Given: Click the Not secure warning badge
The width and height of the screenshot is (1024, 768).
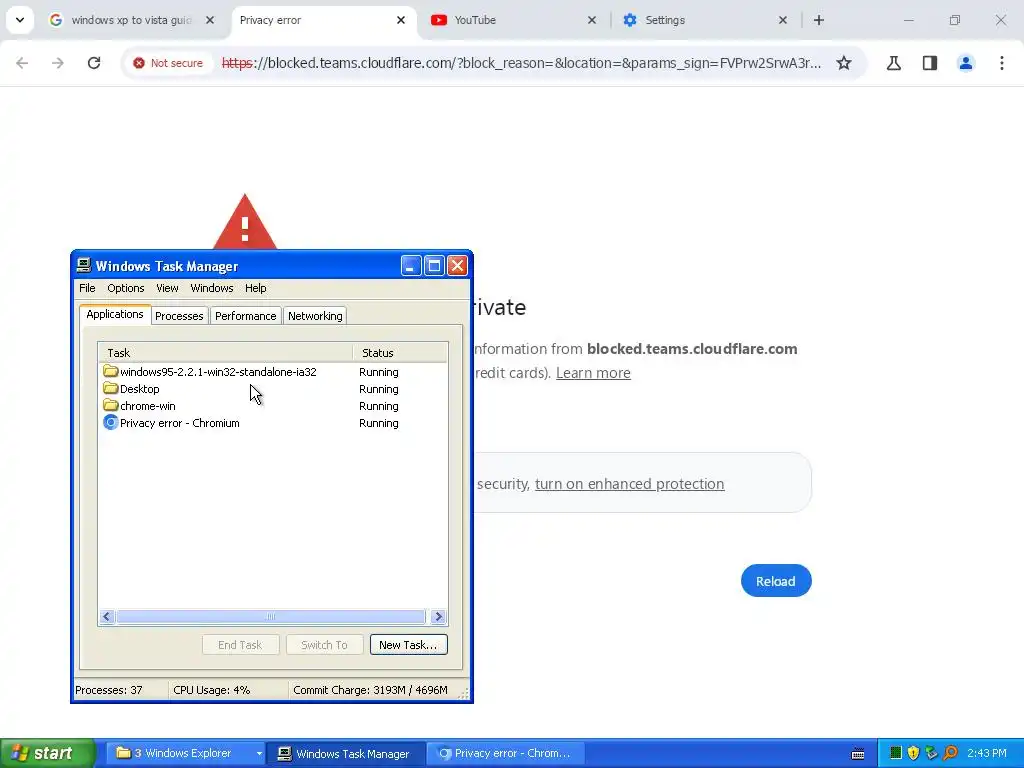Looking at the screenshot, I should [x=168, y=63].
